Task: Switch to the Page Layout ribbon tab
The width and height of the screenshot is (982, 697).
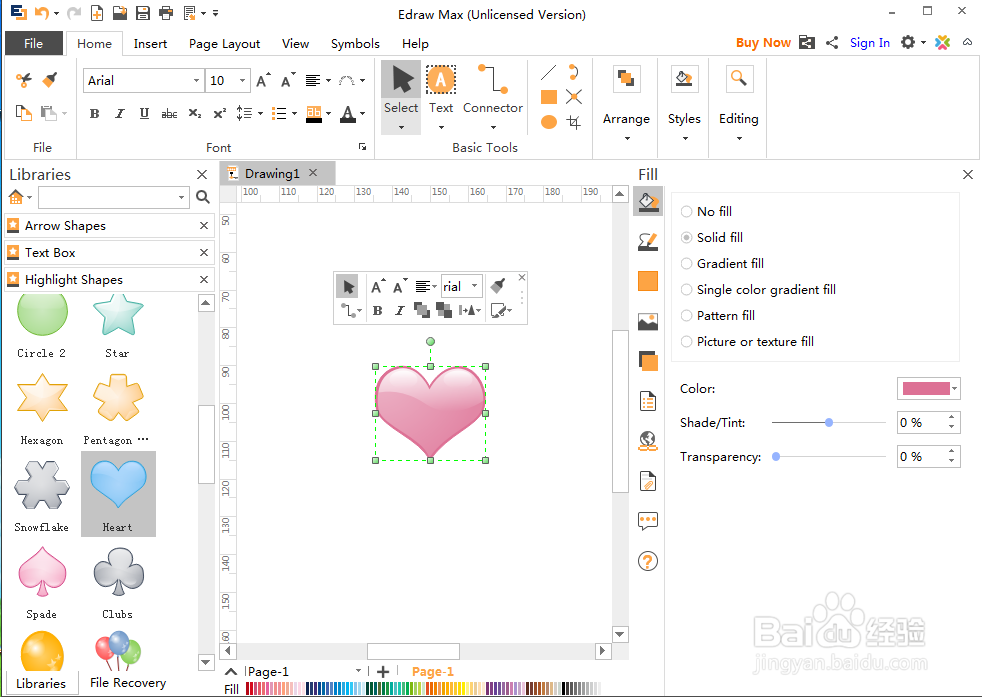Action: (224, 44)
